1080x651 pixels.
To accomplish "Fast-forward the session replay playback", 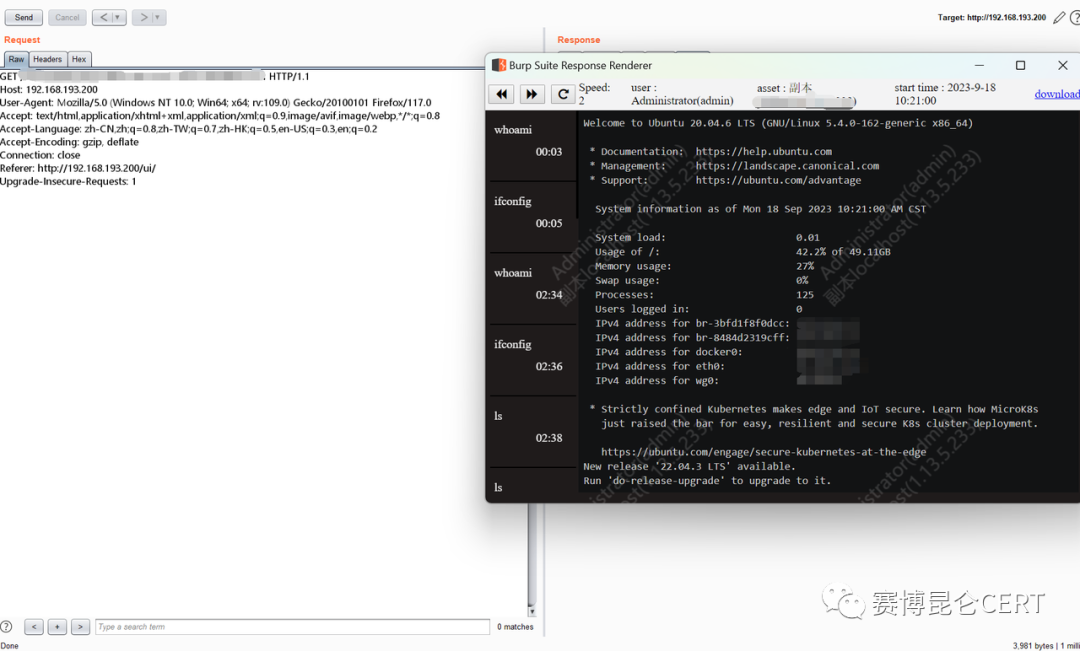I will pyautogui.click(x=532, y=94).
